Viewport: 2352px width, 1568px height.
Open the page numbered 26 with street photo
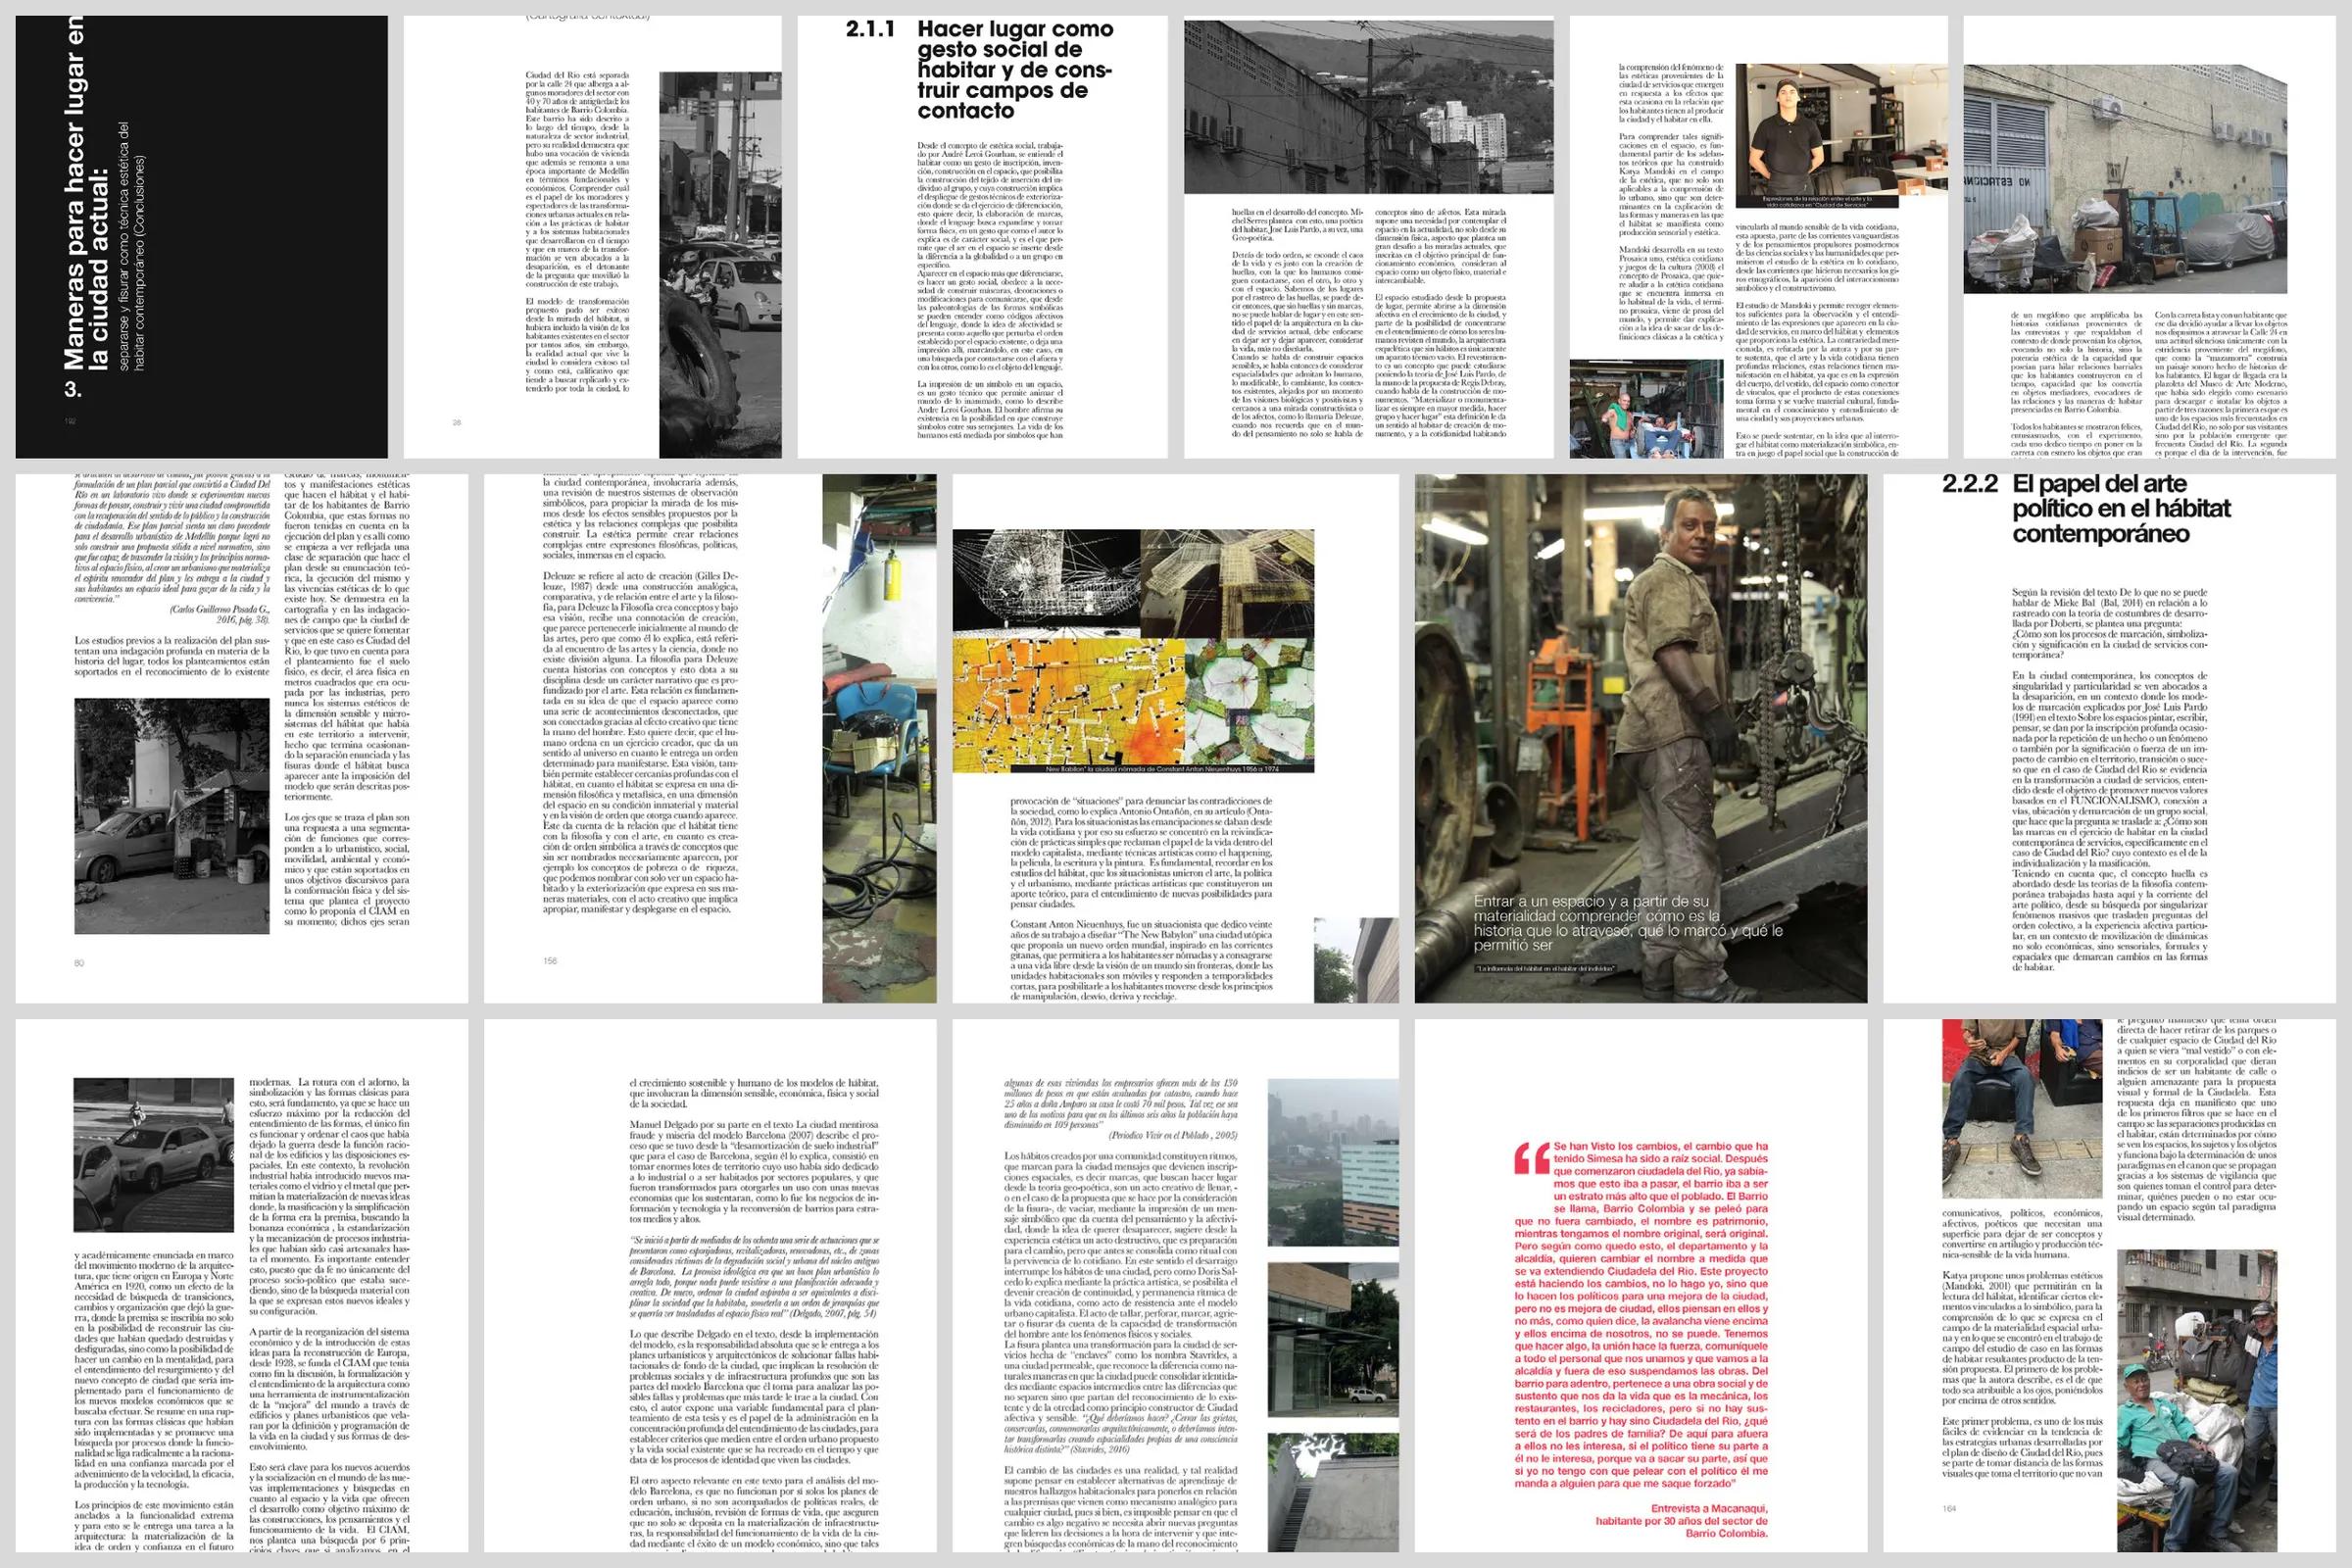tap(592, 237)
